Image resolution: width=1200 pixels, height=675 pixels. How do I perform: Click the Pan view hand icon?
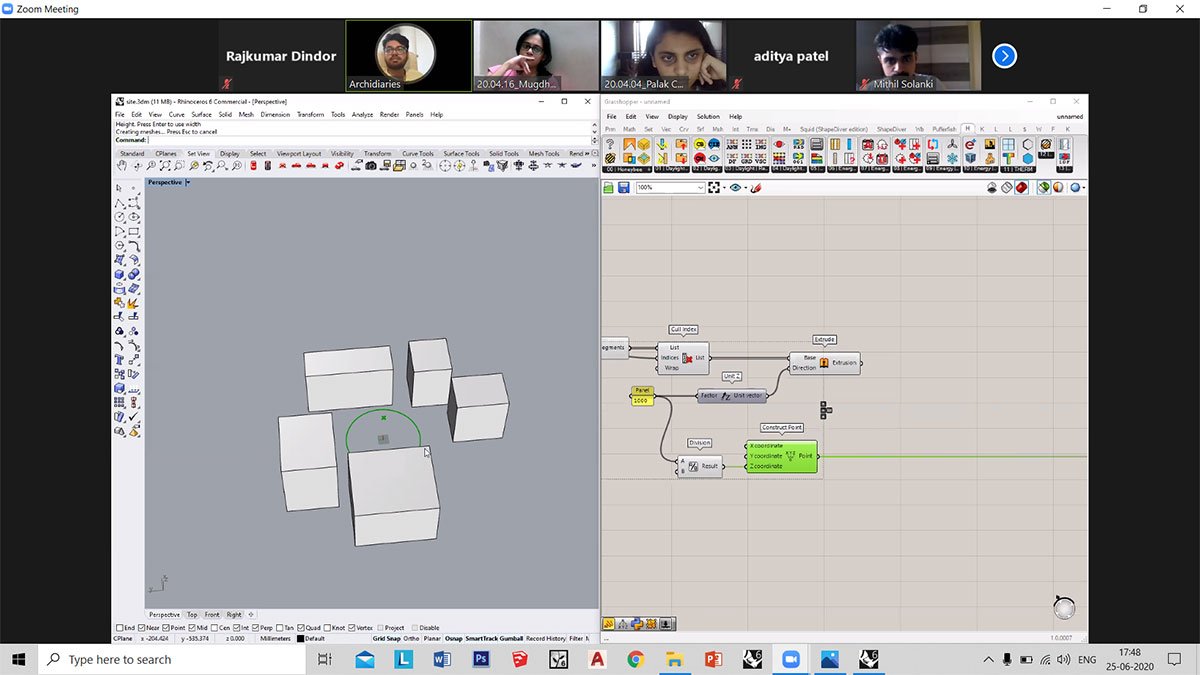pyautogui.click(x=122, y=166)
